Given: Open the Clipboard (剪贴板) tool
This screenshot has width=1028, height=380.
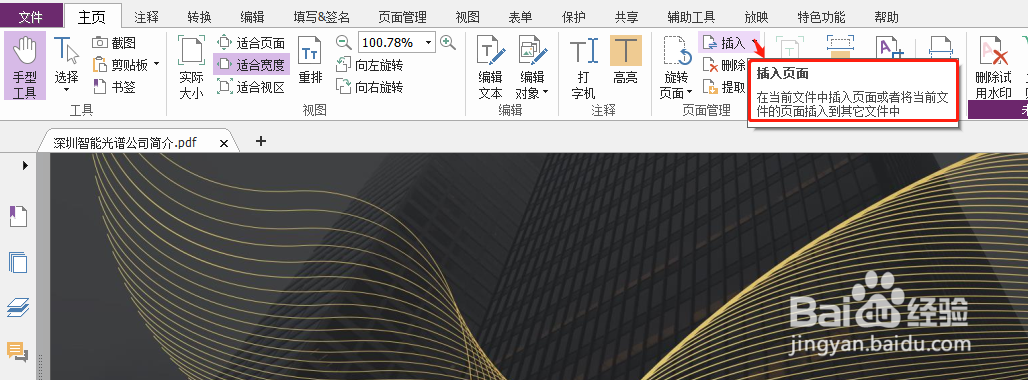Looking at the screenshot, I should [121, 64].
